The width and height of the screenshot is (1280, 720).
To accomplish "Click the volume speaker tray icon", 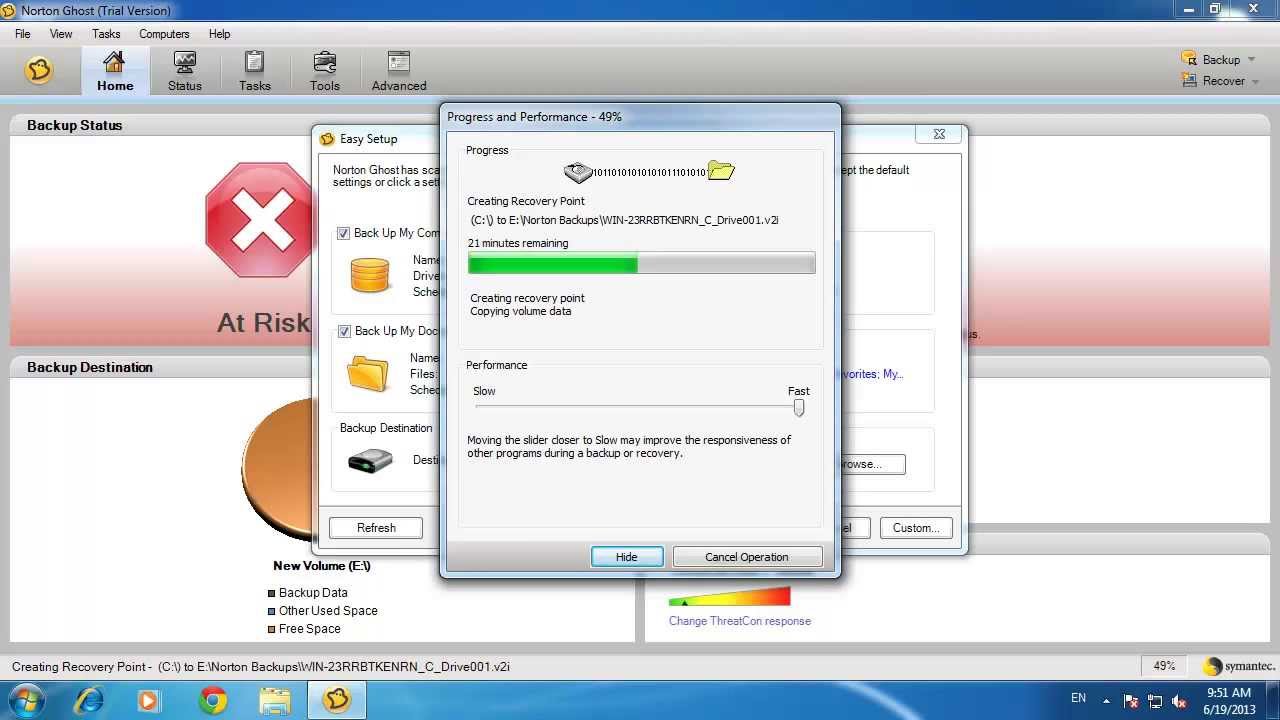I will click(1180, 701).
